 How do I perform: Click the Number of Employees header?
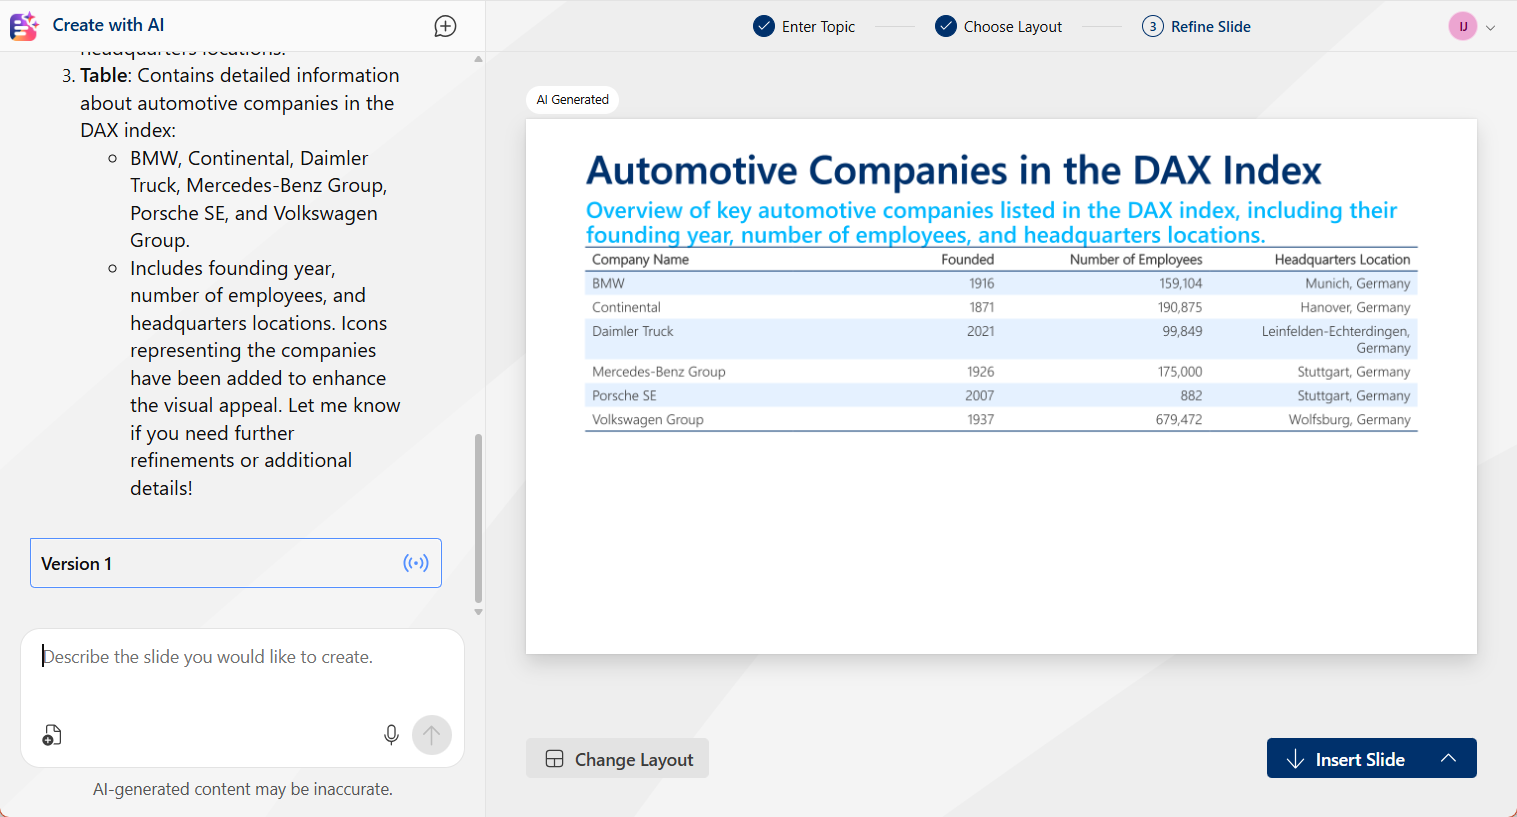[1136, 259]
